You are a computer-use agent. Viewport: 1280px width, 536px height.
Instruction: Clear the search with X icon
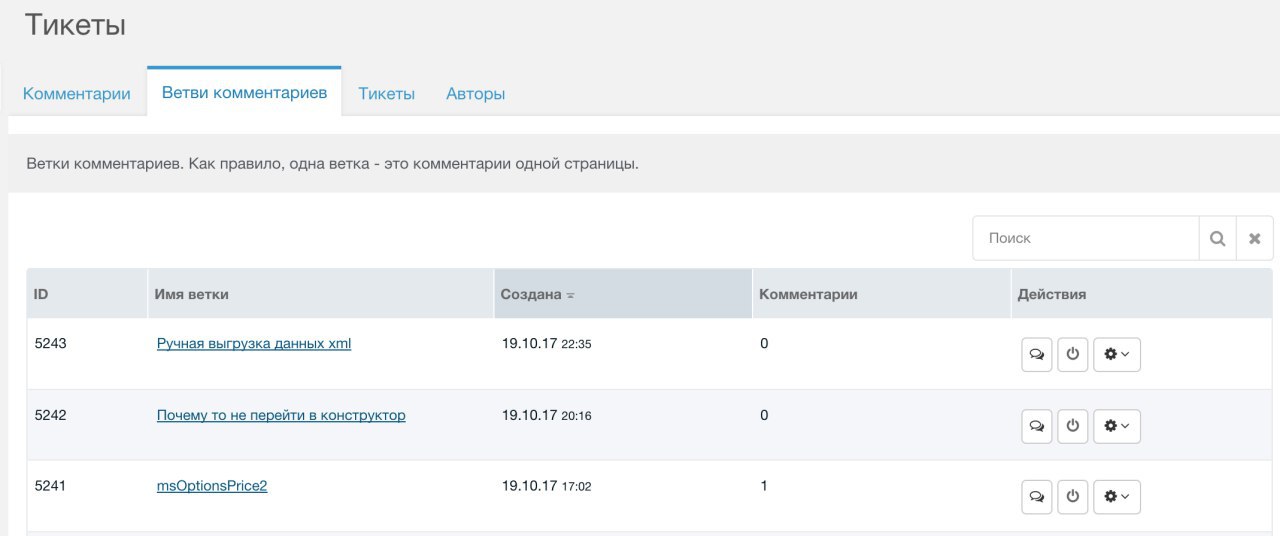(x=1254, y=238)
